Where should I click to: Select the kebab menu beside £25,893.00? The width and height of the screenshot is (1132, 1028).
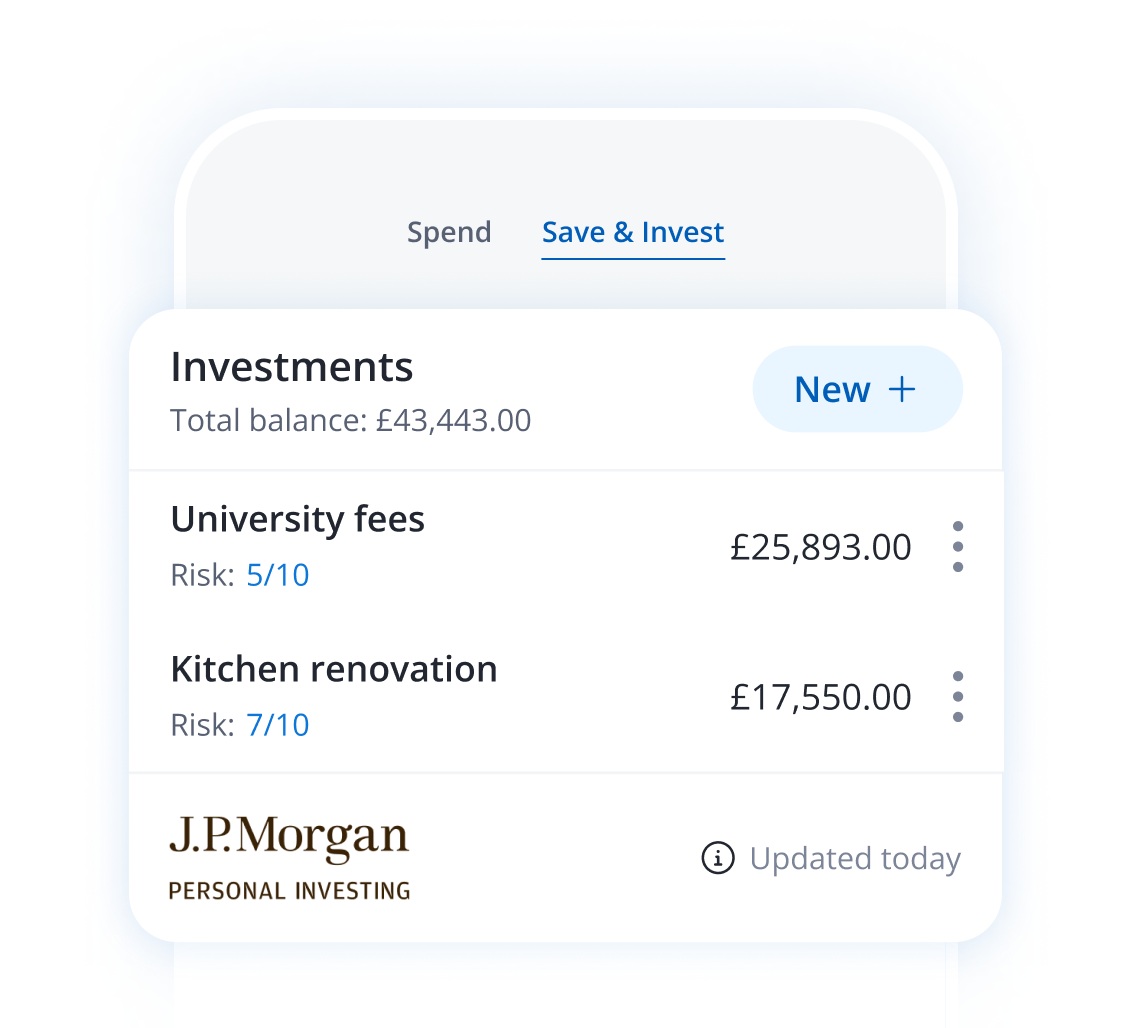(x=957, y=546)
